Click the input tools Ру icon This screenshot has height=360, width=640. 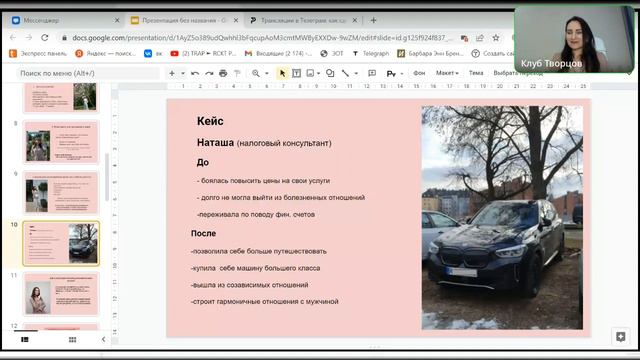391,73
